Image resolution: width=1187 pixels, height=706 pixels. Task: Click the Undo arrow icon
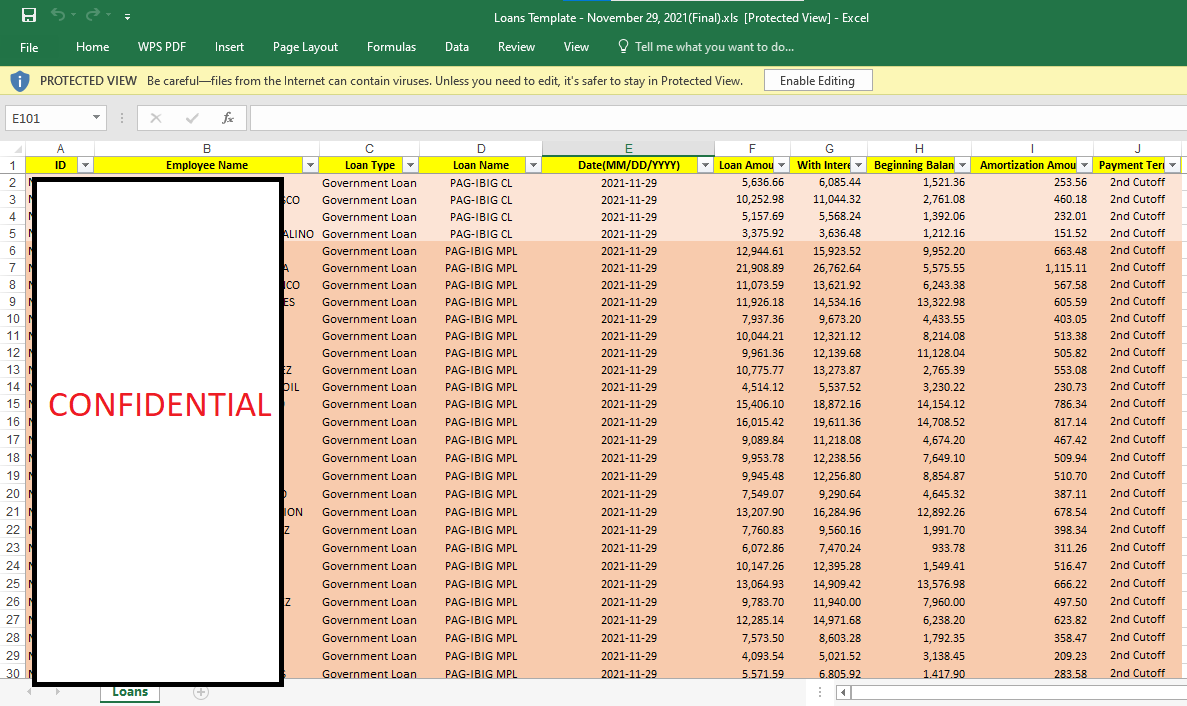click(x=58, y=16)
